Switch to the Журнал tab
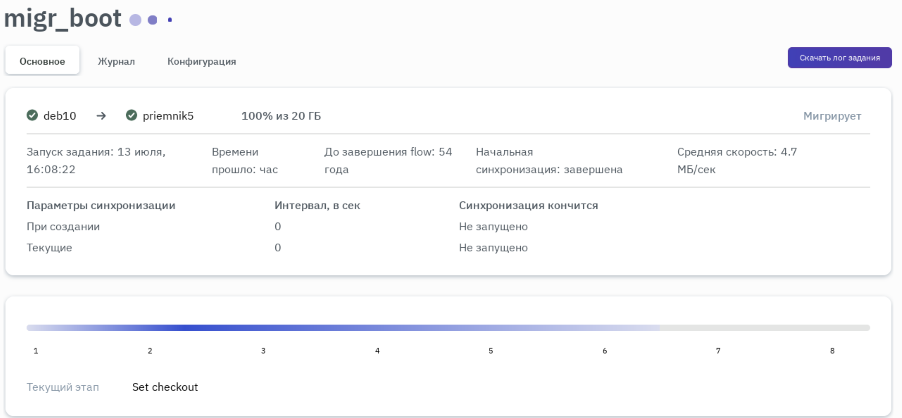The width and height of the screenshot is (902, 418). 116,61
